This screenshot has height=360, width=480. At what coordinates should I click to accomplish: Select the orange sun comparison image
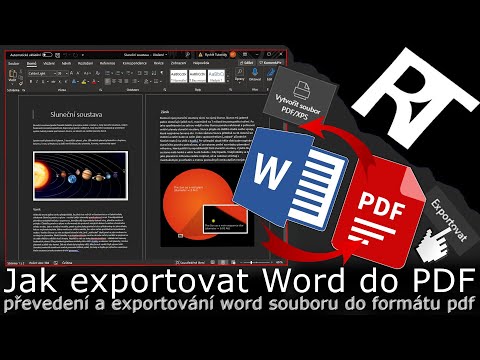(207, 206)
